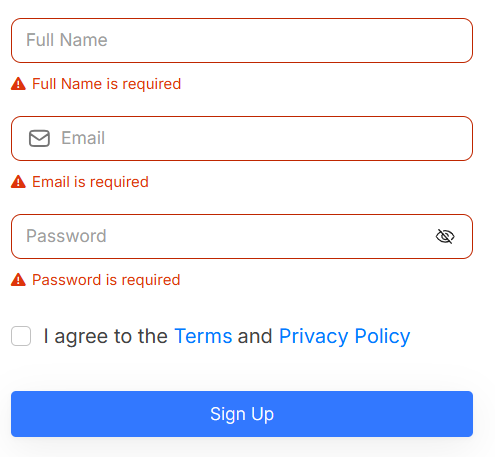Focus the Email input field

click(x=242, y=138)
